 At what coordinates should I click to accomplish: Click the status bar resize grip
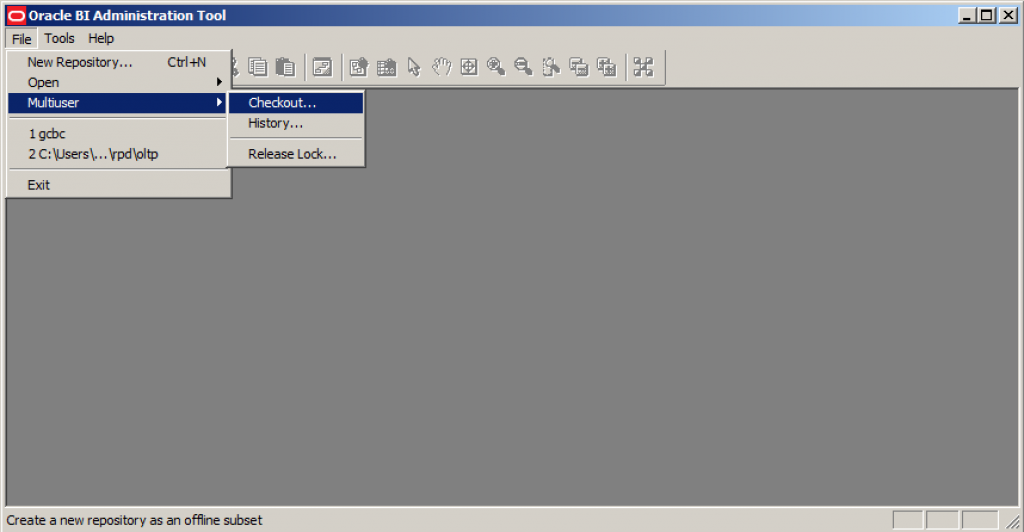[1013, 522]
